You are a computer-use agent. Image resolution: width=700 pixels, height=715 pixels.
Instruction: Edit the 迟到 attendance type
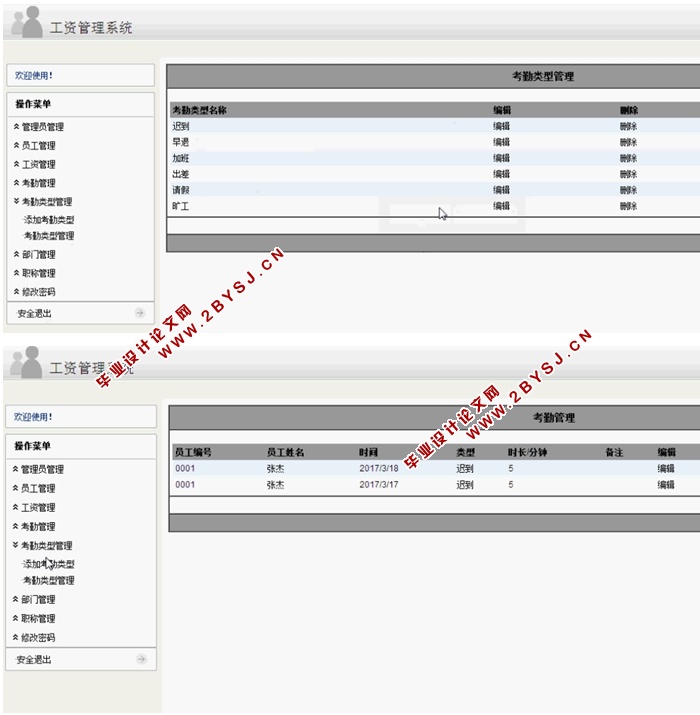point(501,126)
